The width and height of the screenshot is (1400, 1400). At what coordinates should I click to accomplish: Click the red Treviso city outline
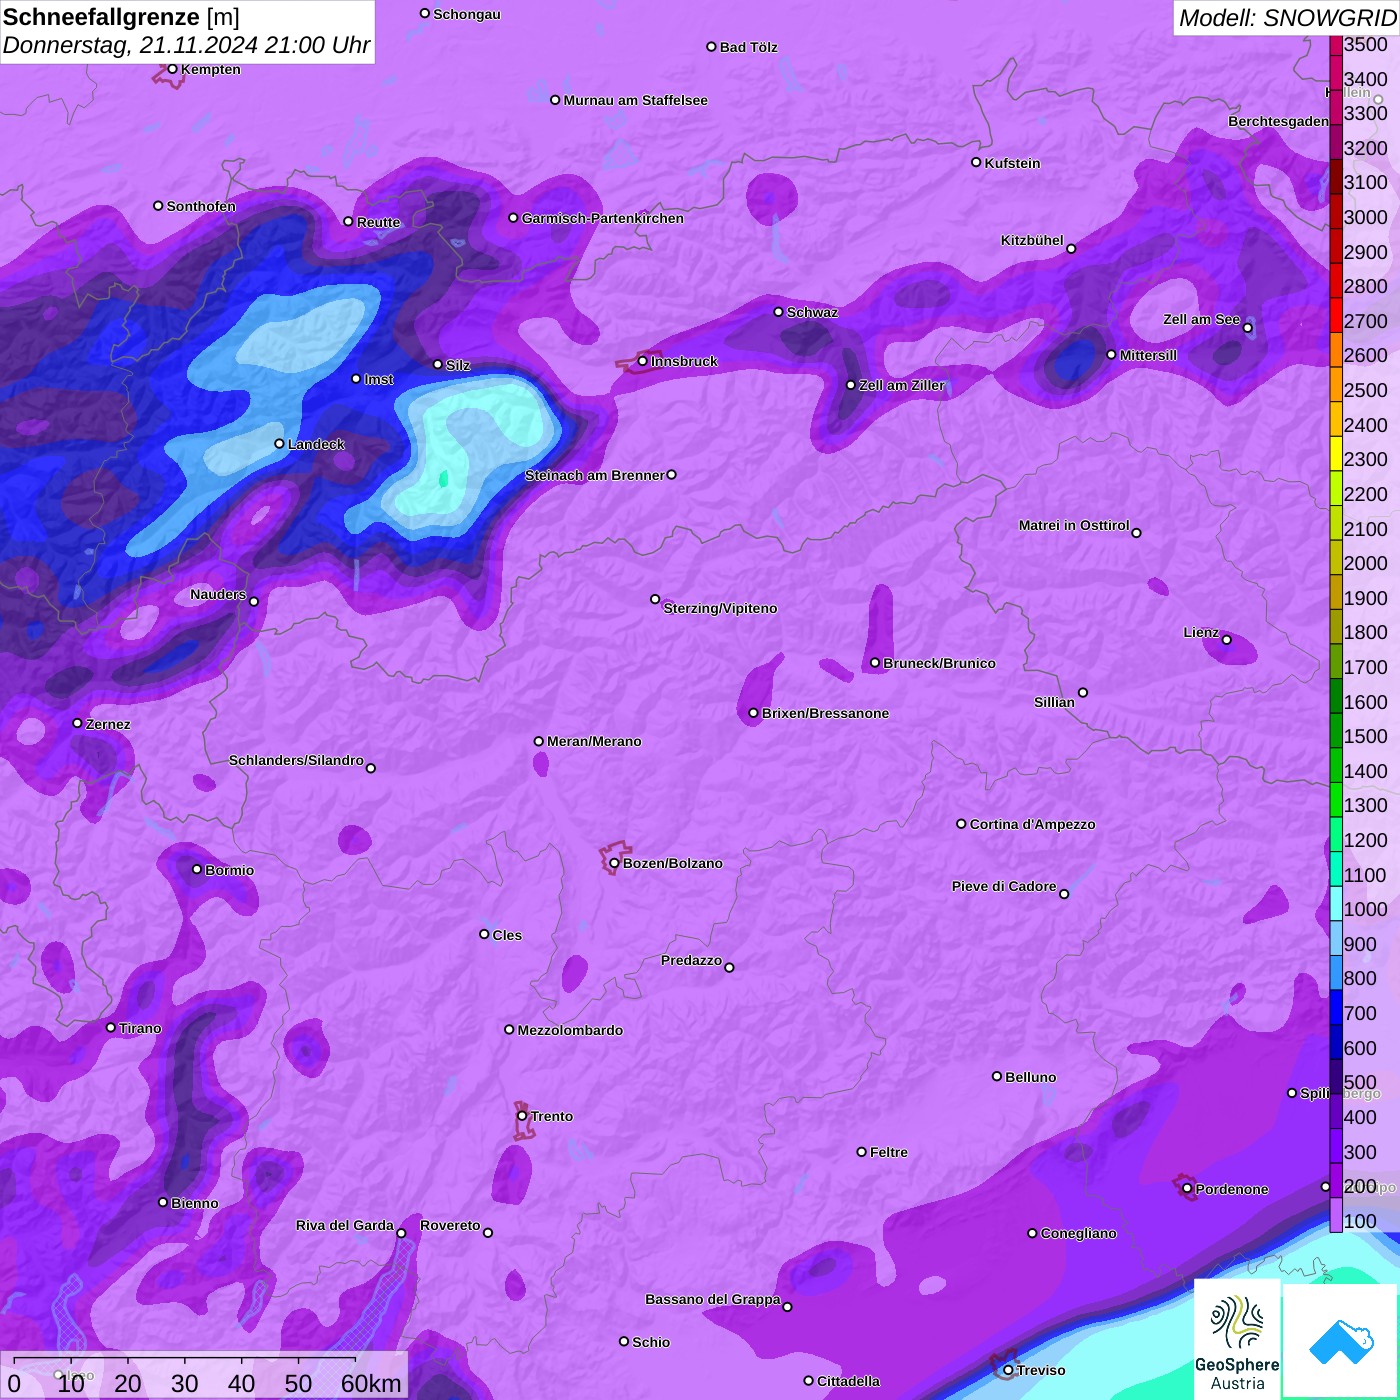coord(1003,1366)
